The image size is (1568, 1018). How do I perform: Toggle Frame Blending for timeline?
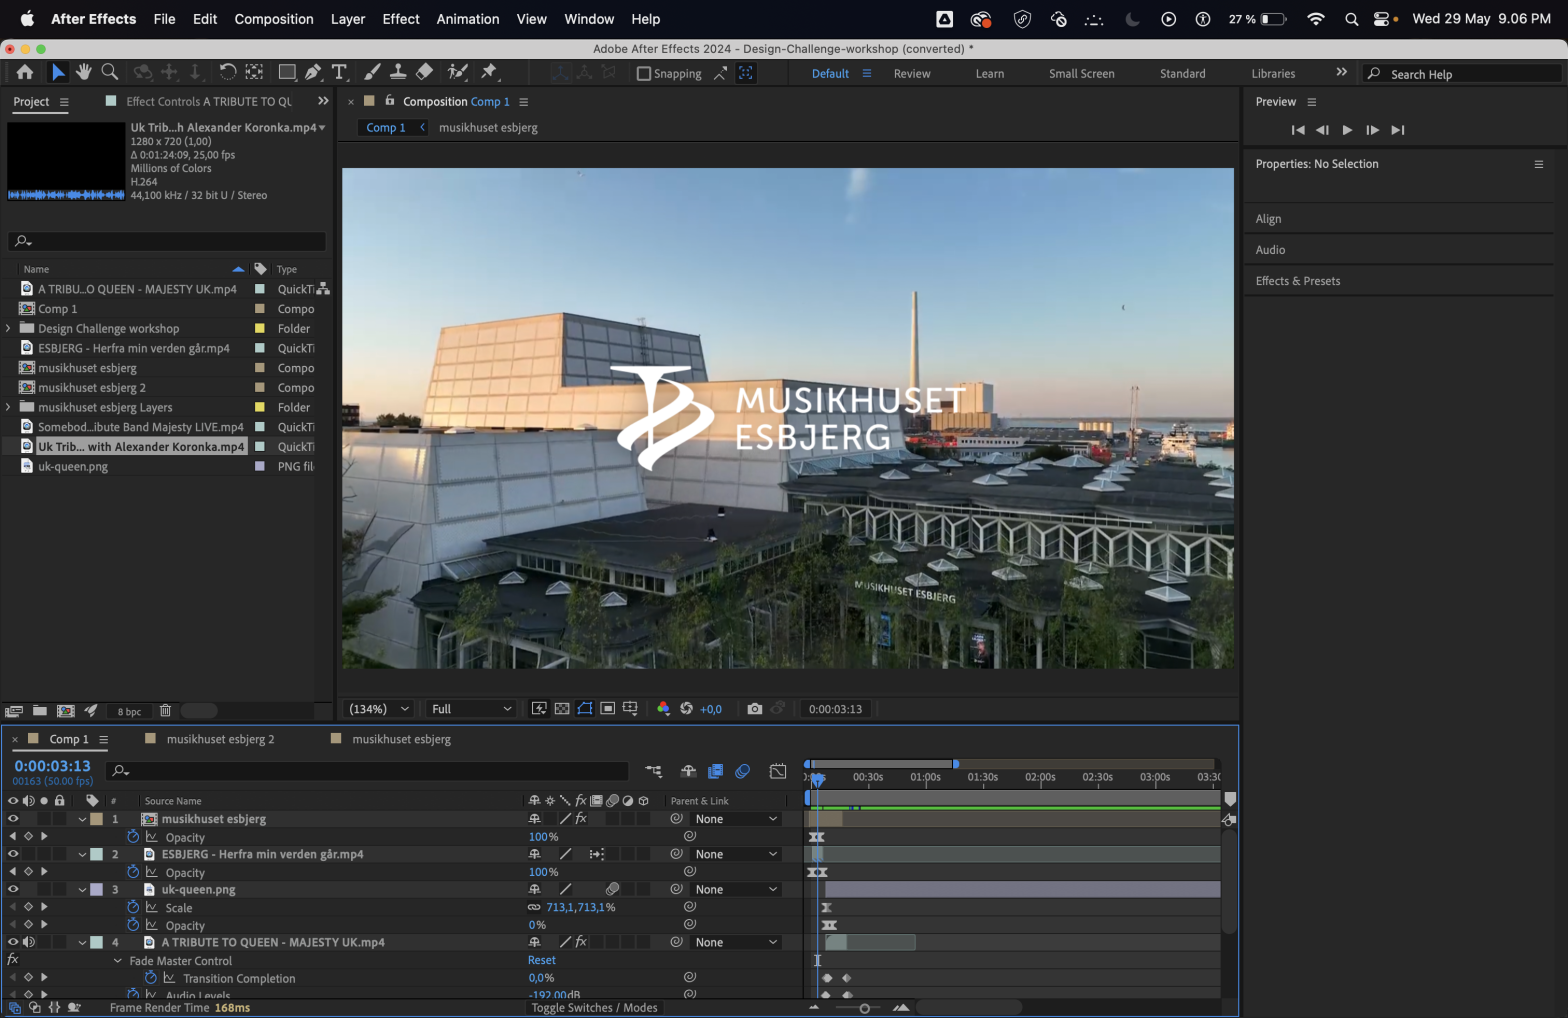716,771
